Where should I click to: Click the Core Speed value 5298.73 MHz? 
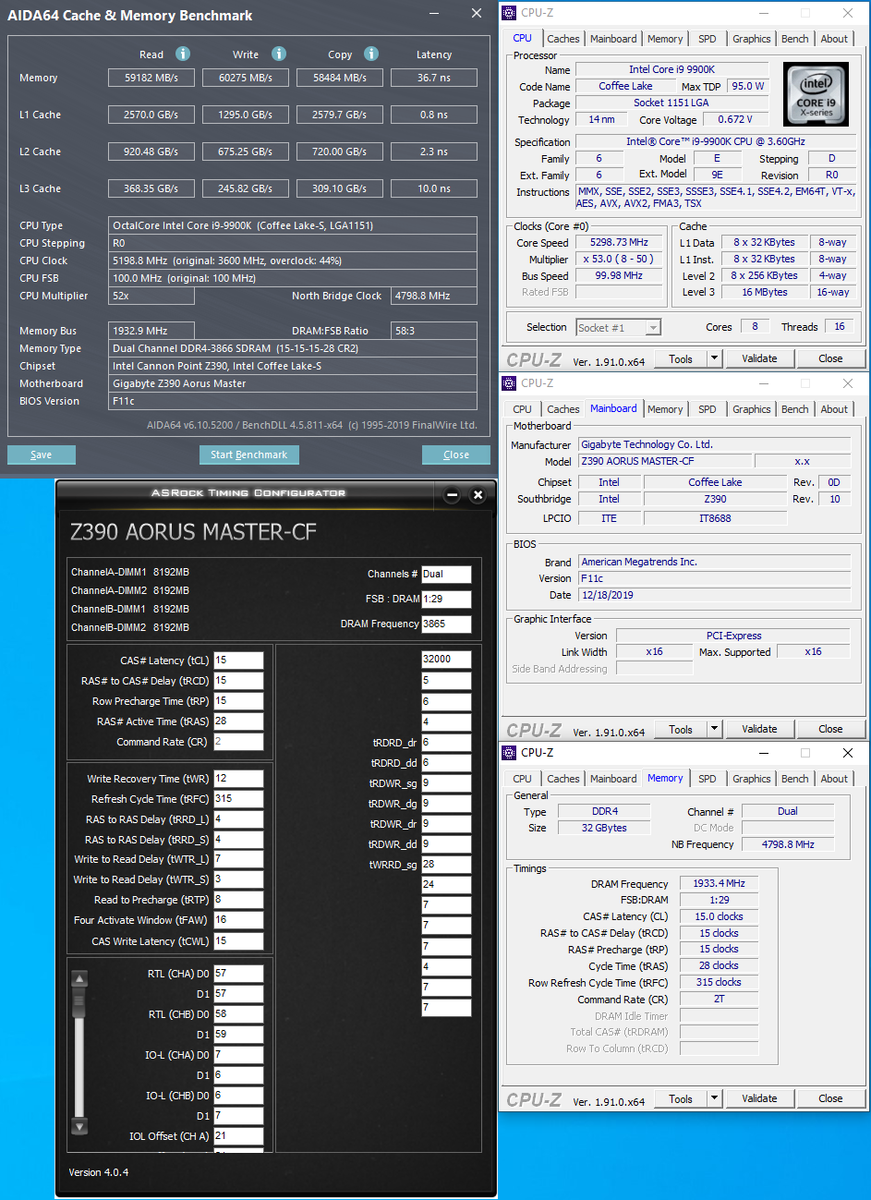618,243
